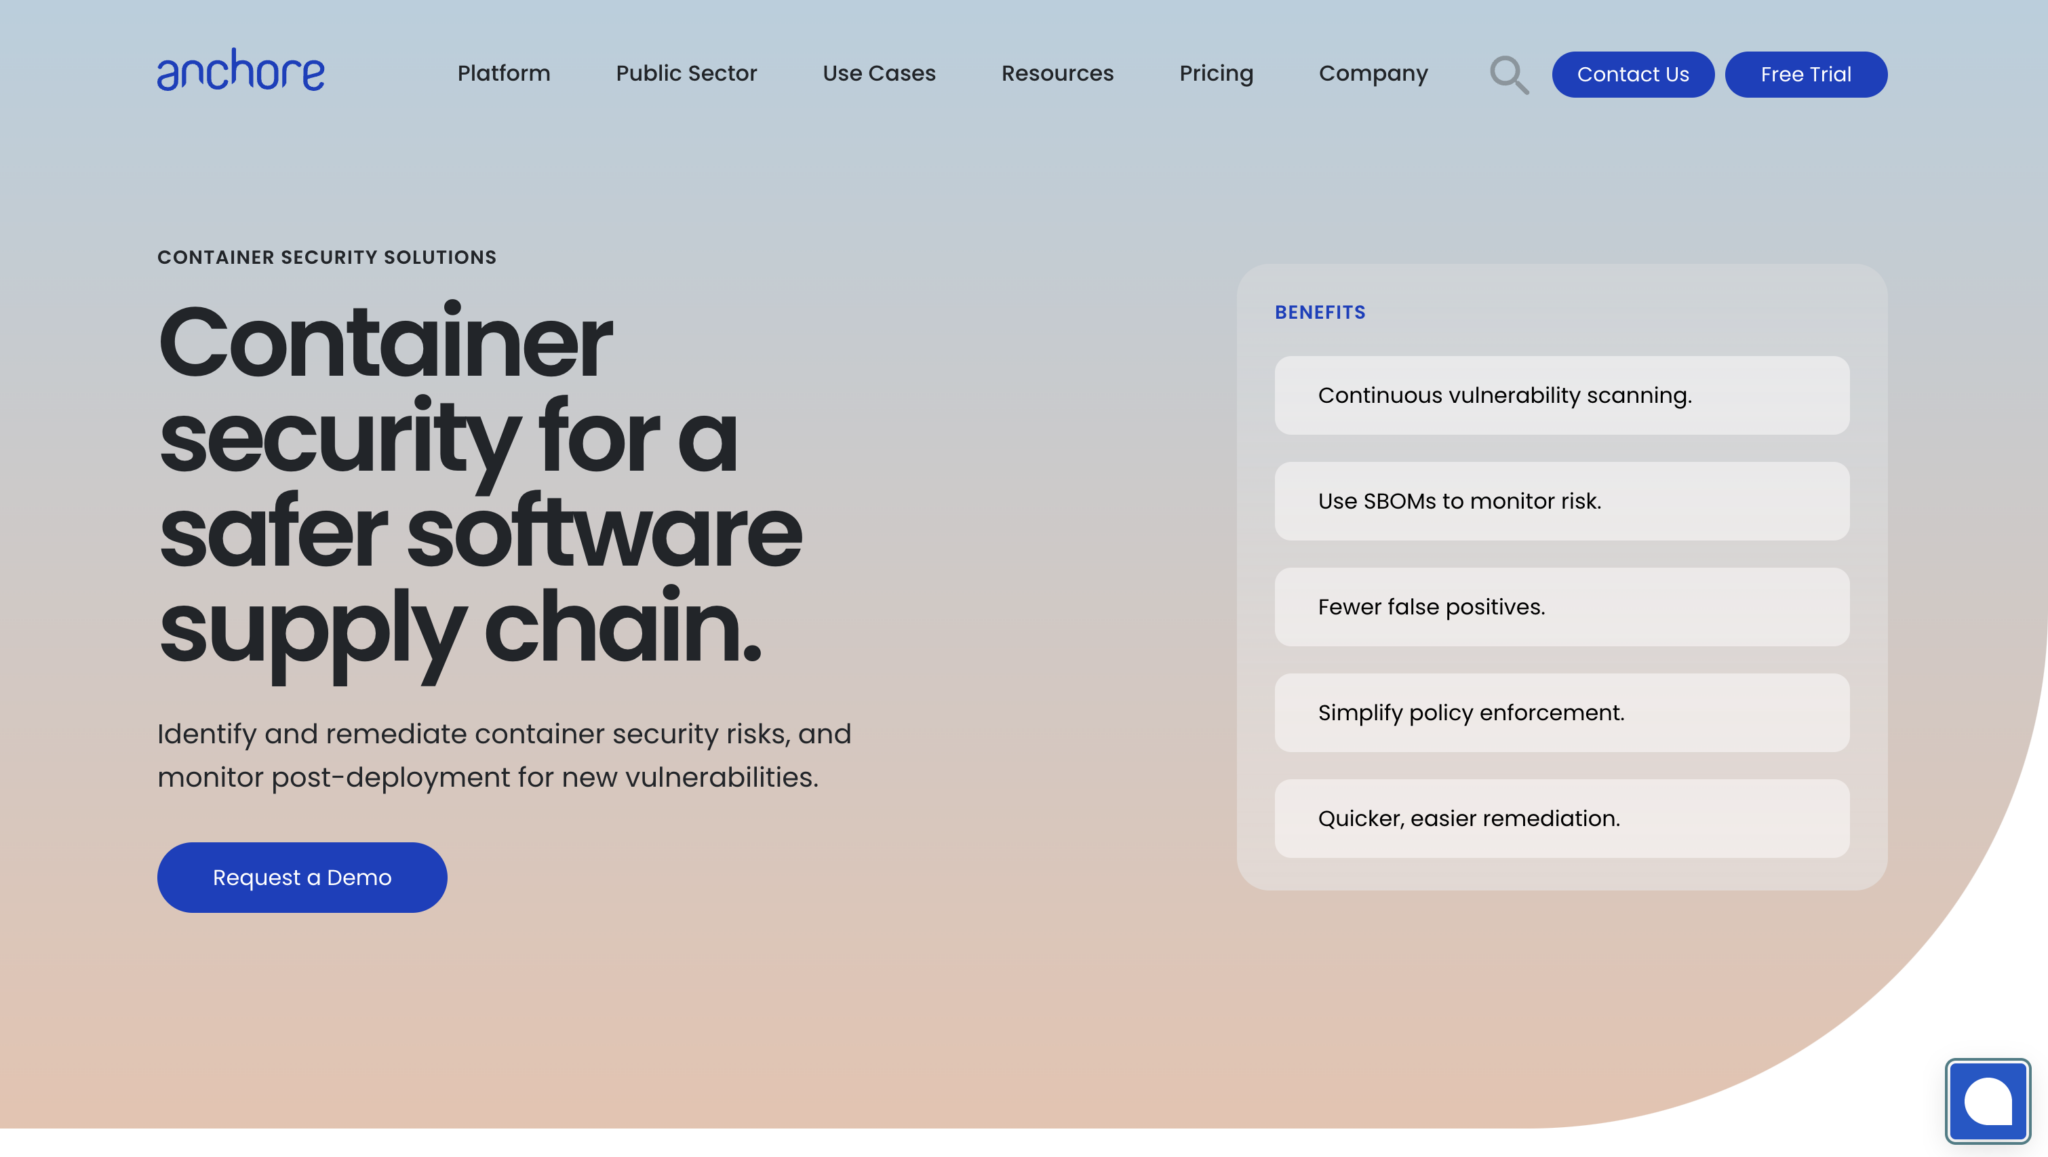Select the Fewer false positives benefit
The image size is (2048, 1157).
tap(1560, 607)
